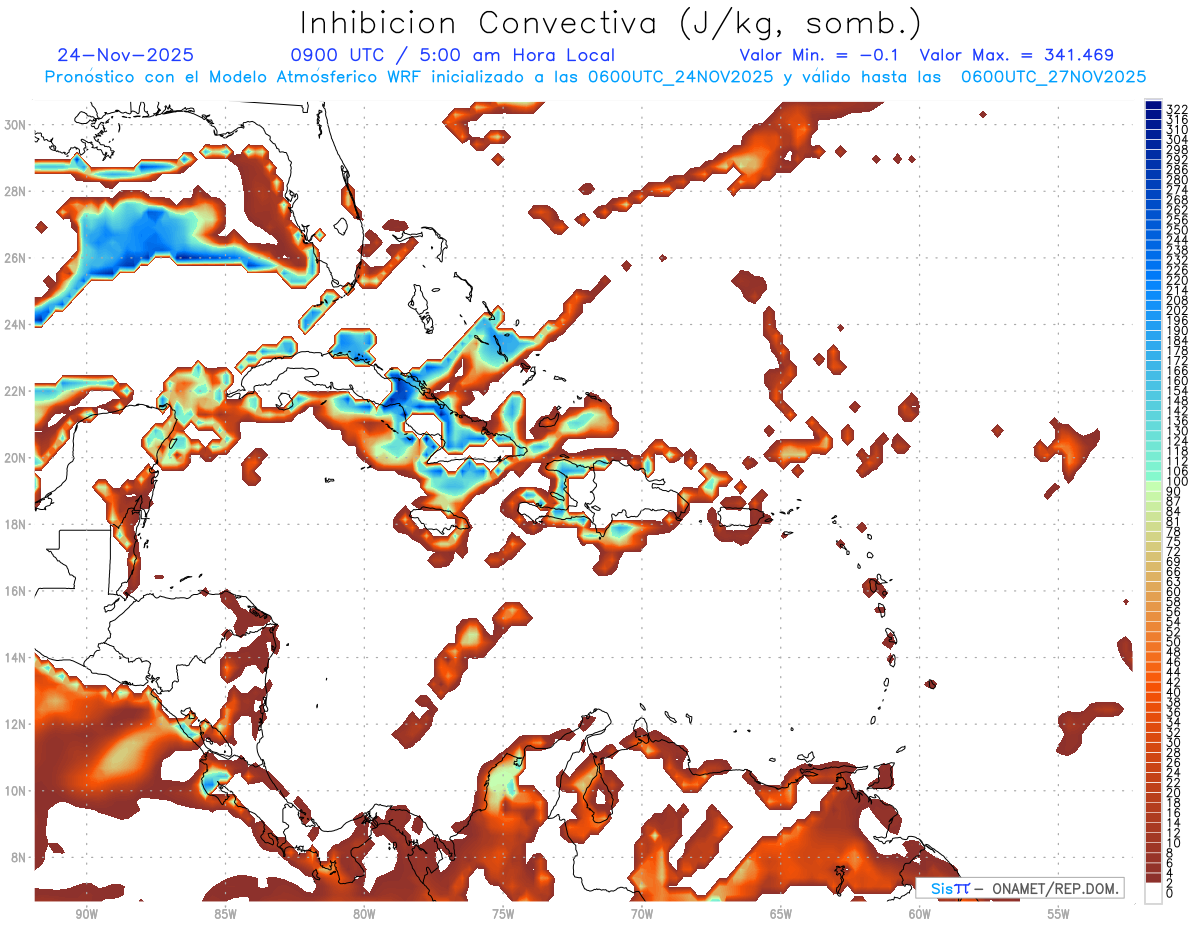Click the "26N" latitude label
Image resolution: width=1200 pixels, height=927 pixels.
click(16, 258)
